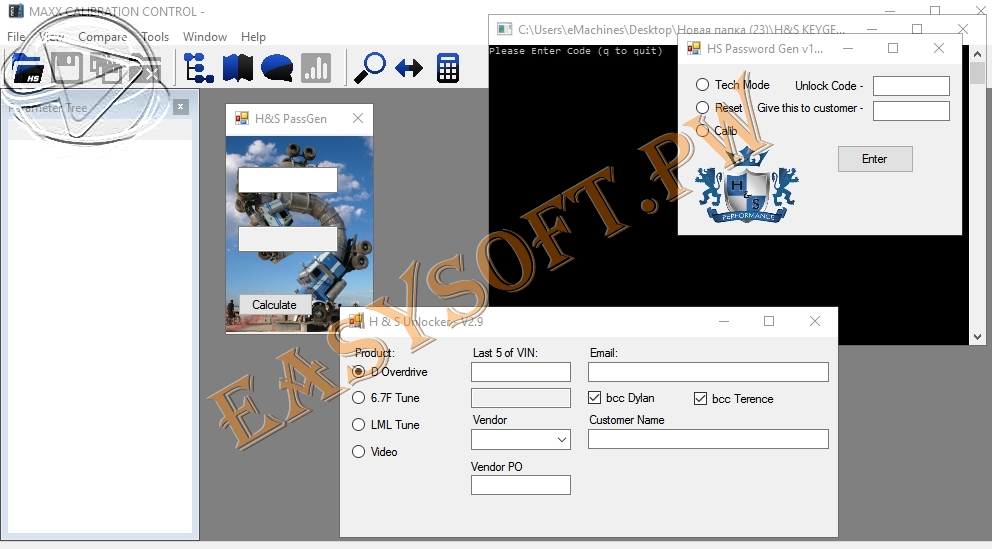
Task: Click the Email input field
Action: (x=708, y=372)
